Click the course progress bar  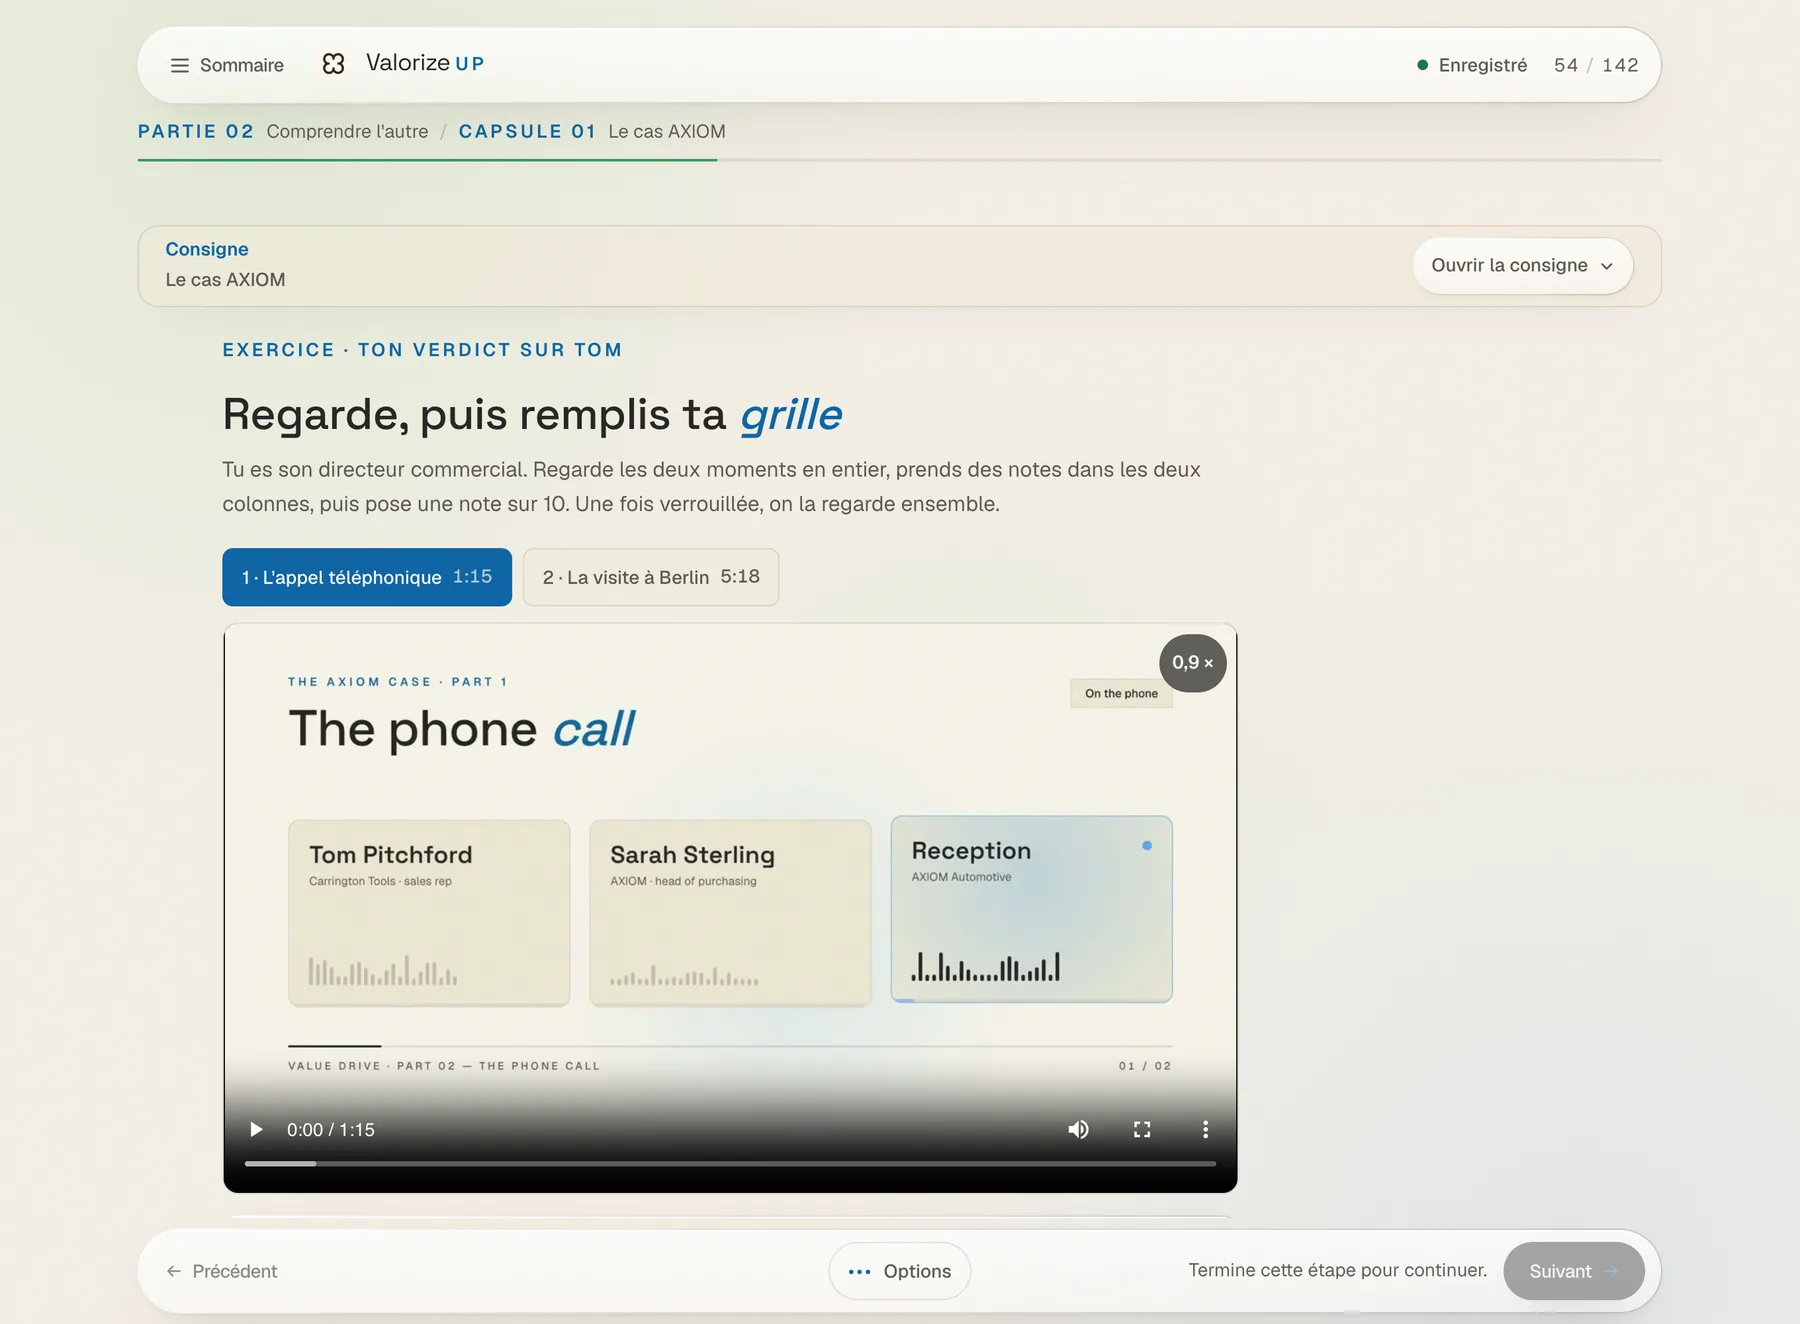(899, 159)
